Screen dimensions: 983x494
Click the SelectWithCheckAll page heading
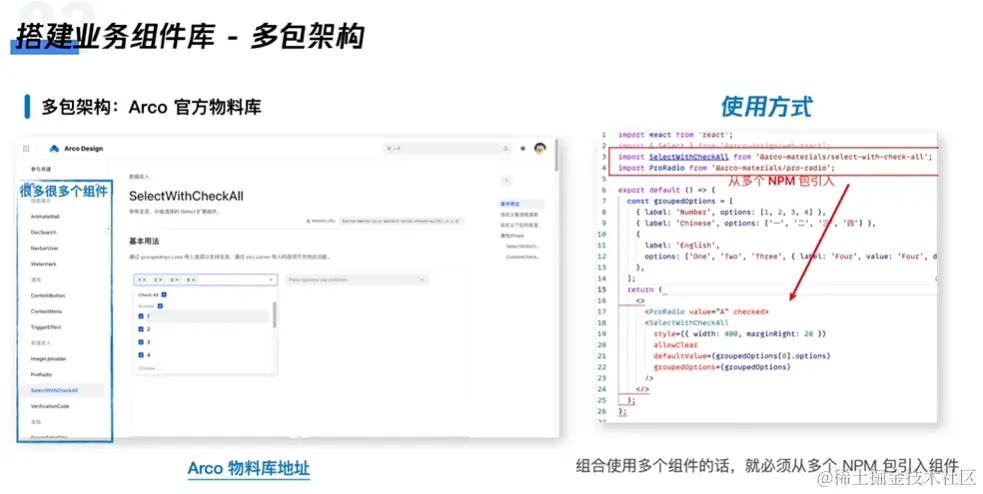click(x=186, y=196)
